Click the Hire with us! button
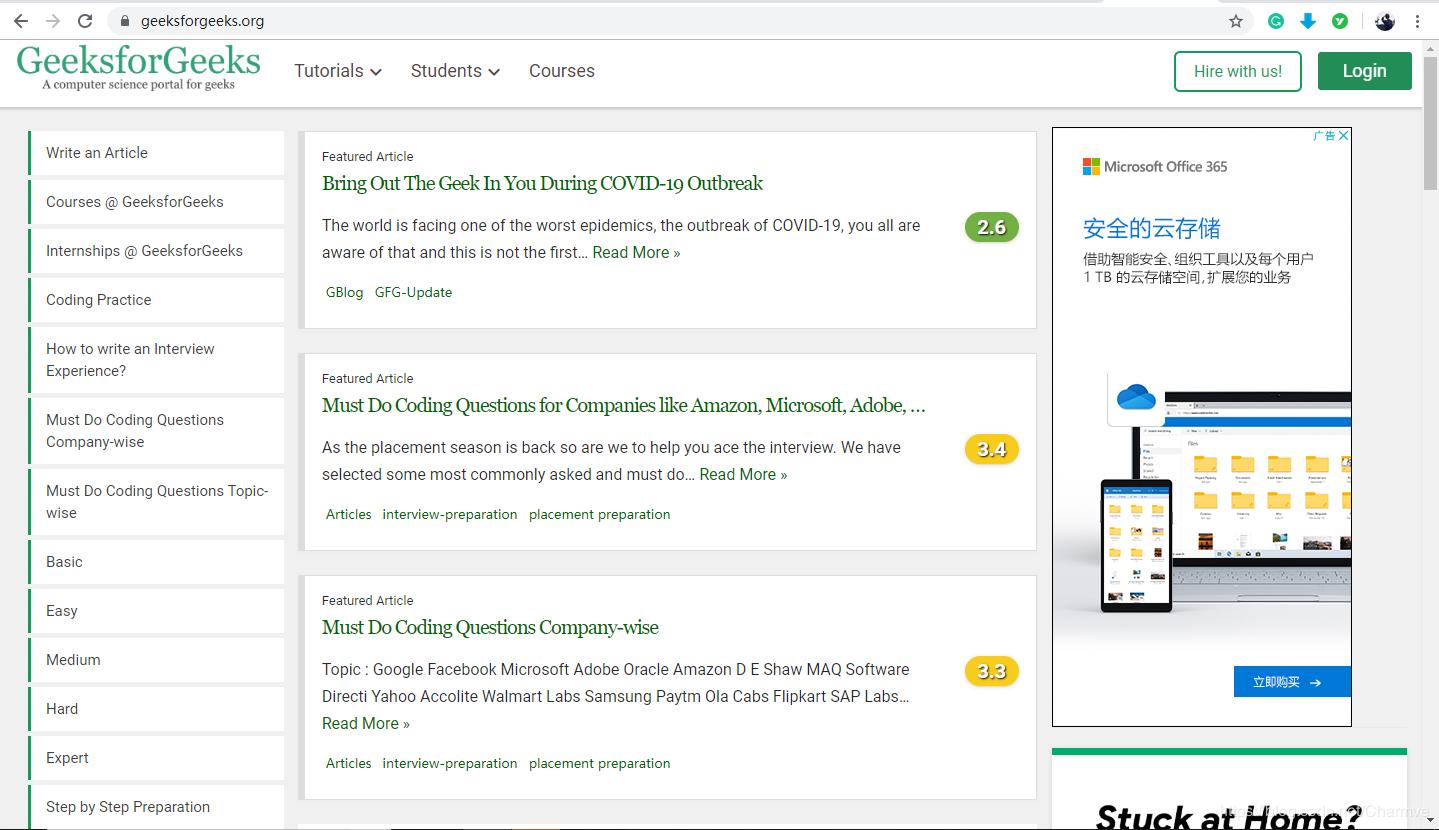The width and height of the screenshot is (1439, 830). pos(1237,71)
